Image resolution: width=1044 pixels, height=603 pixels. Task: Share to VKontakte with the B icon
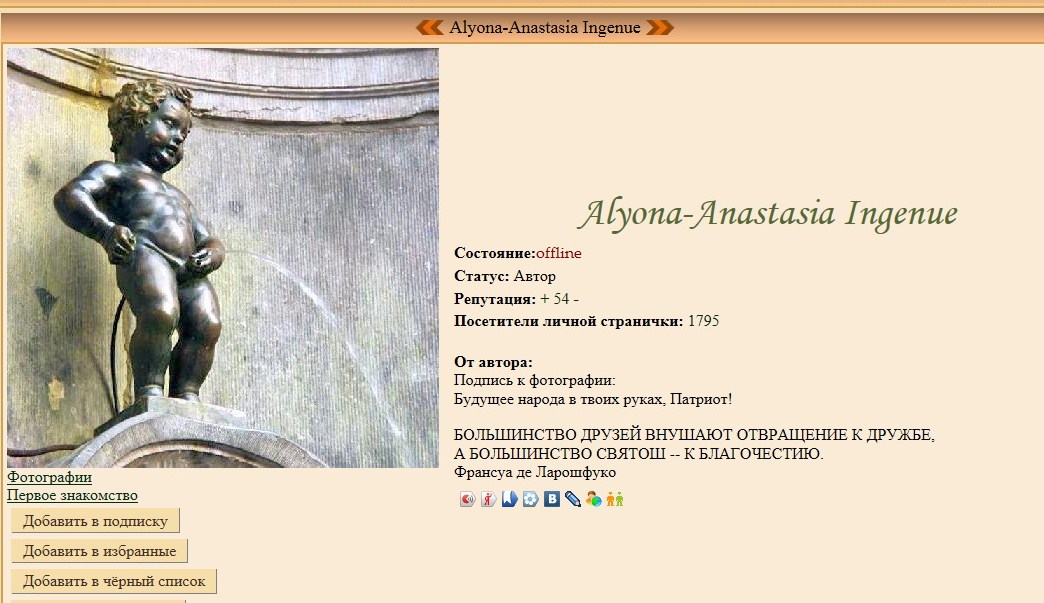coord(552,499)
